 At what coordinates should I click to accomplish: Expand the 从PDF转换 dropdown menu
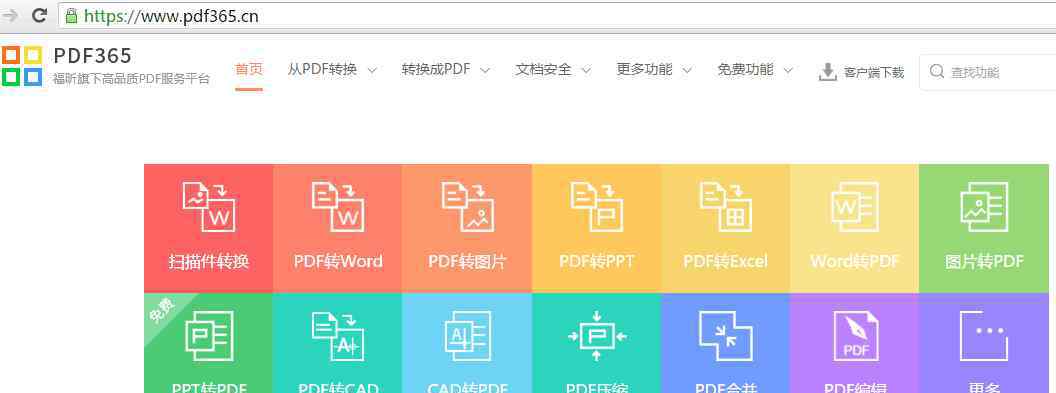[331, 69]
